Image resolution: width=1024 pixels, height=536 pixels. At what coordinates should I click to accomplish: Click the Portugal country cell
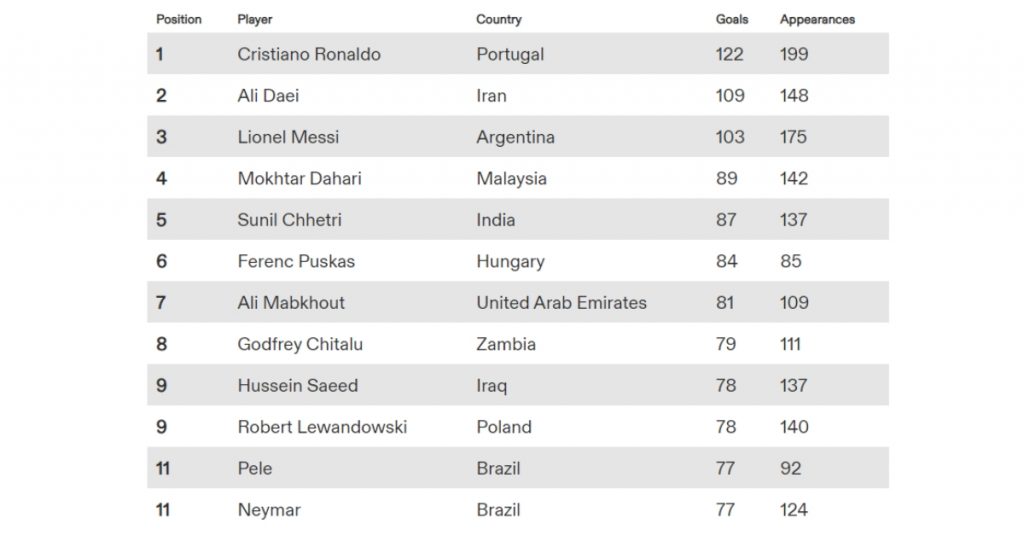(x=510, y=54)
